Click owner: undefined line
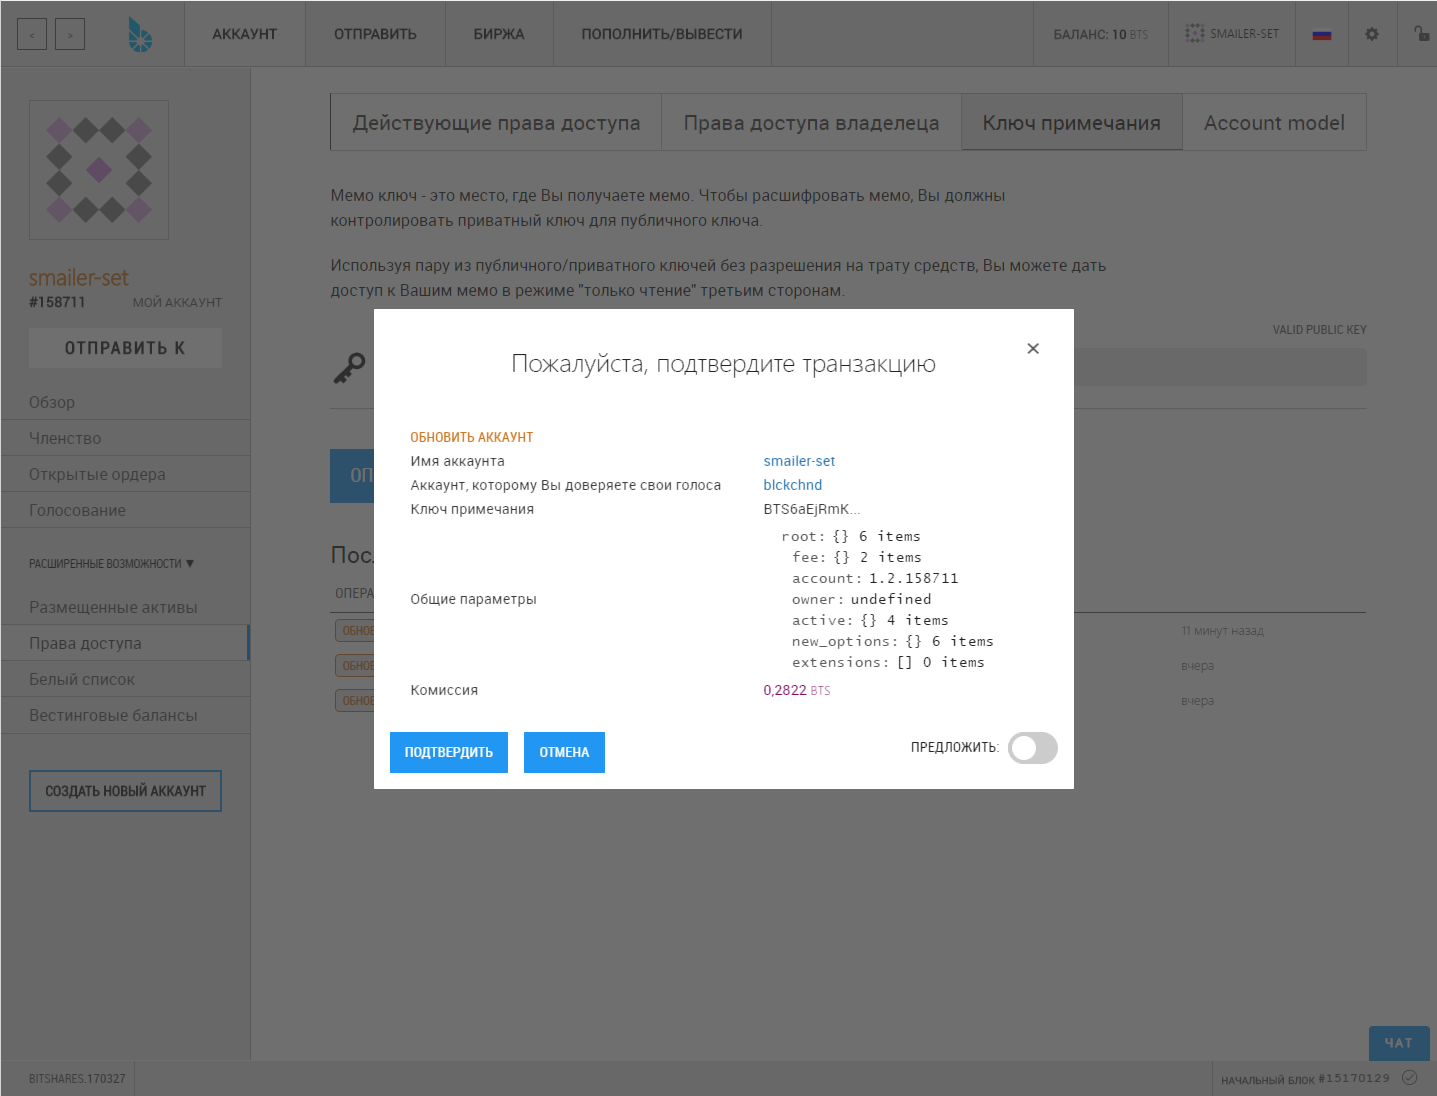Image resolution: width=1437 pixels, height=1096 pixels. 862,599
